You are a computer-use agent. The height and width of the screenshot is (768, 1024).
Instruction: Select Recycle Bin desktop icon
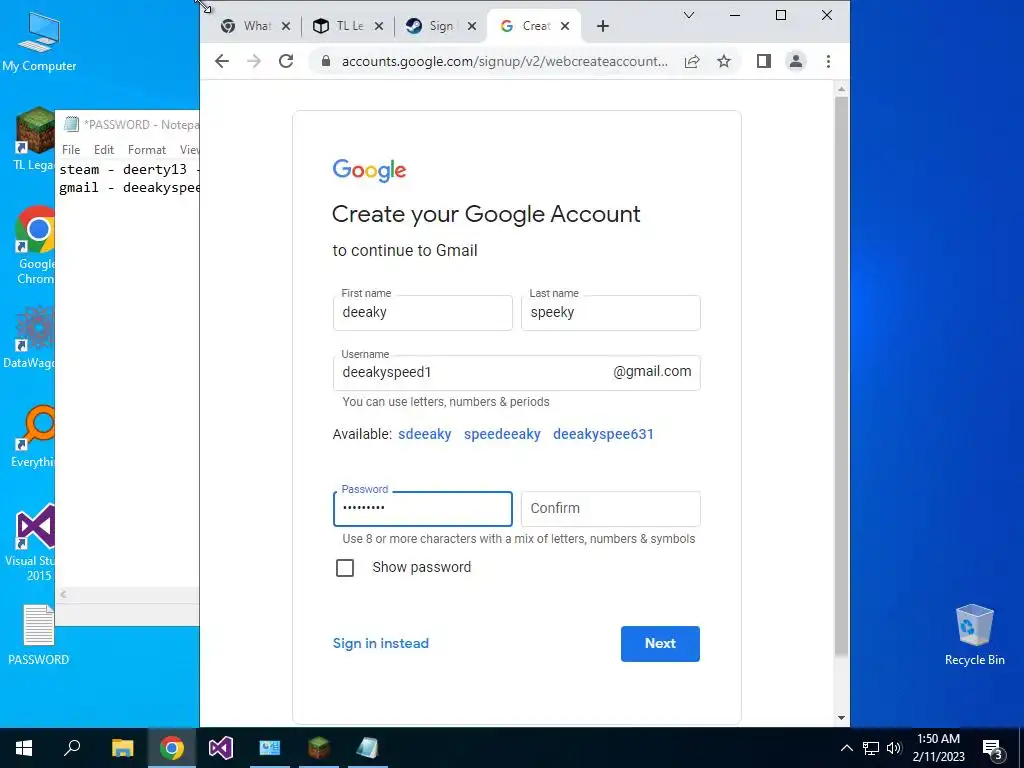click(974, 635)
